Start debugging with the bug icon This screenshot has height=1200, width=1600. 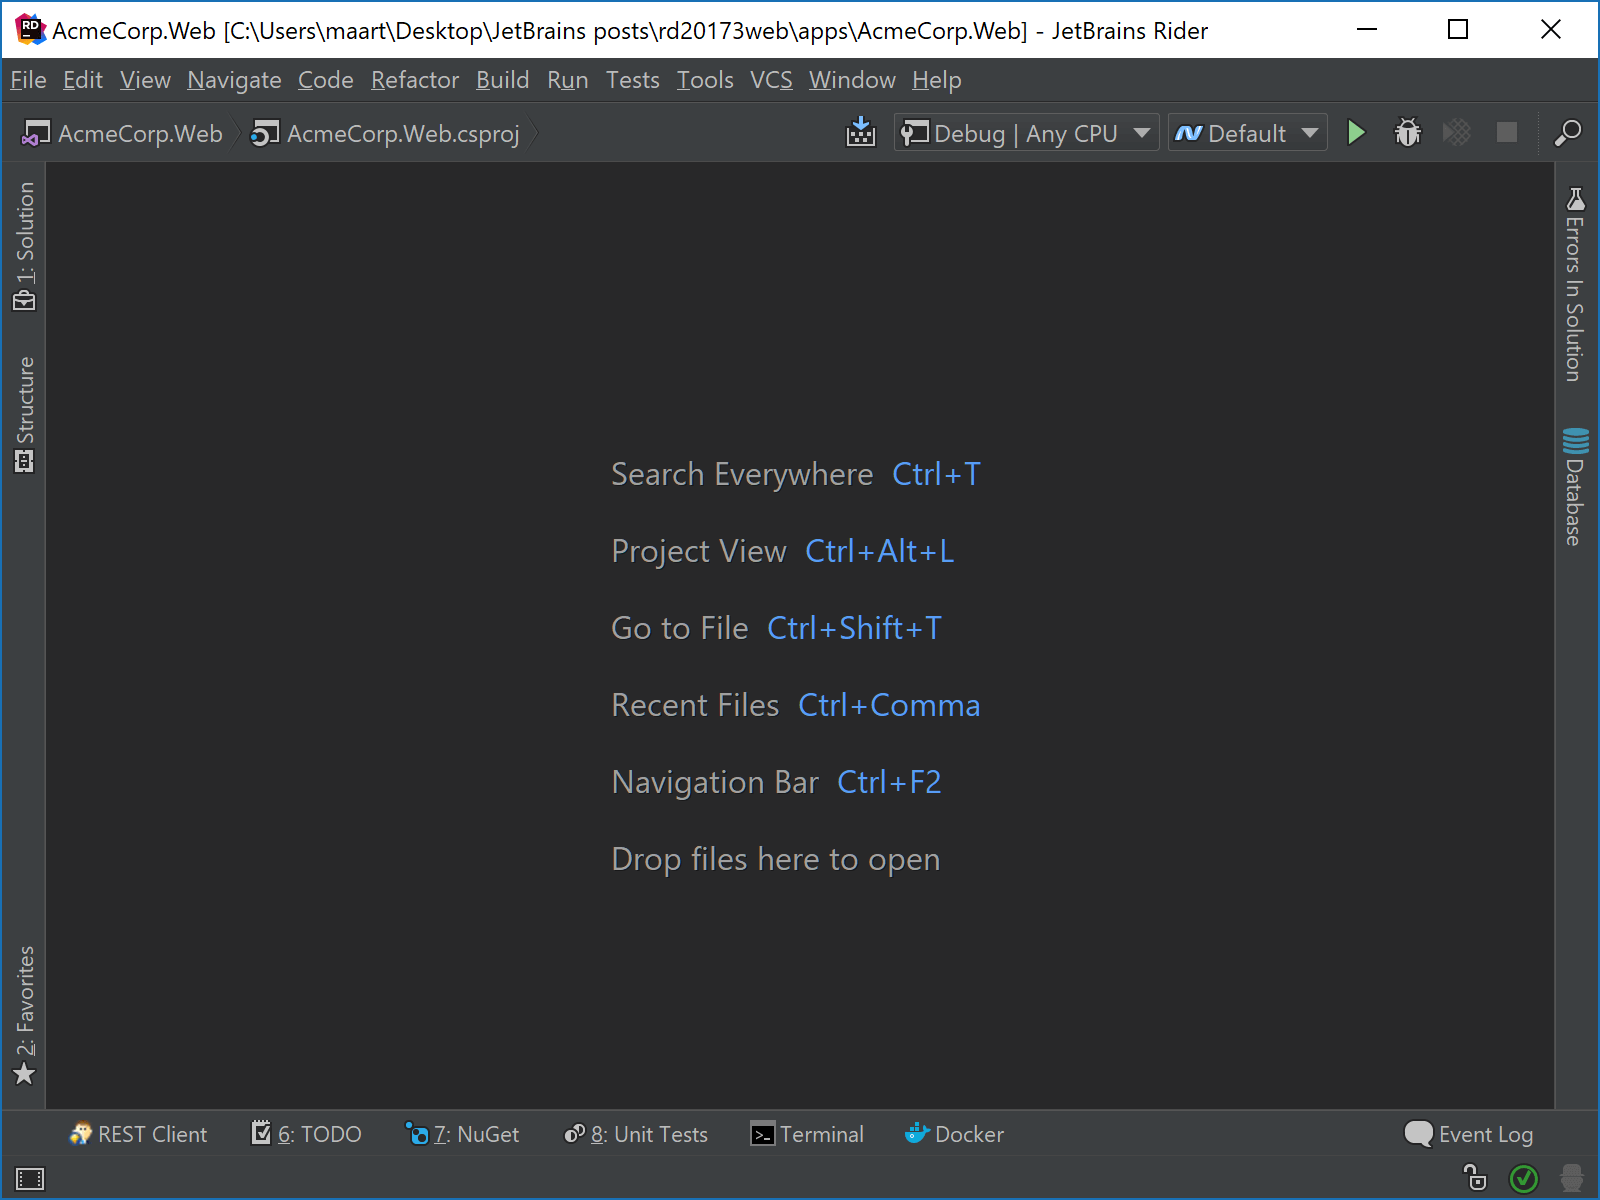[1407, 132]
